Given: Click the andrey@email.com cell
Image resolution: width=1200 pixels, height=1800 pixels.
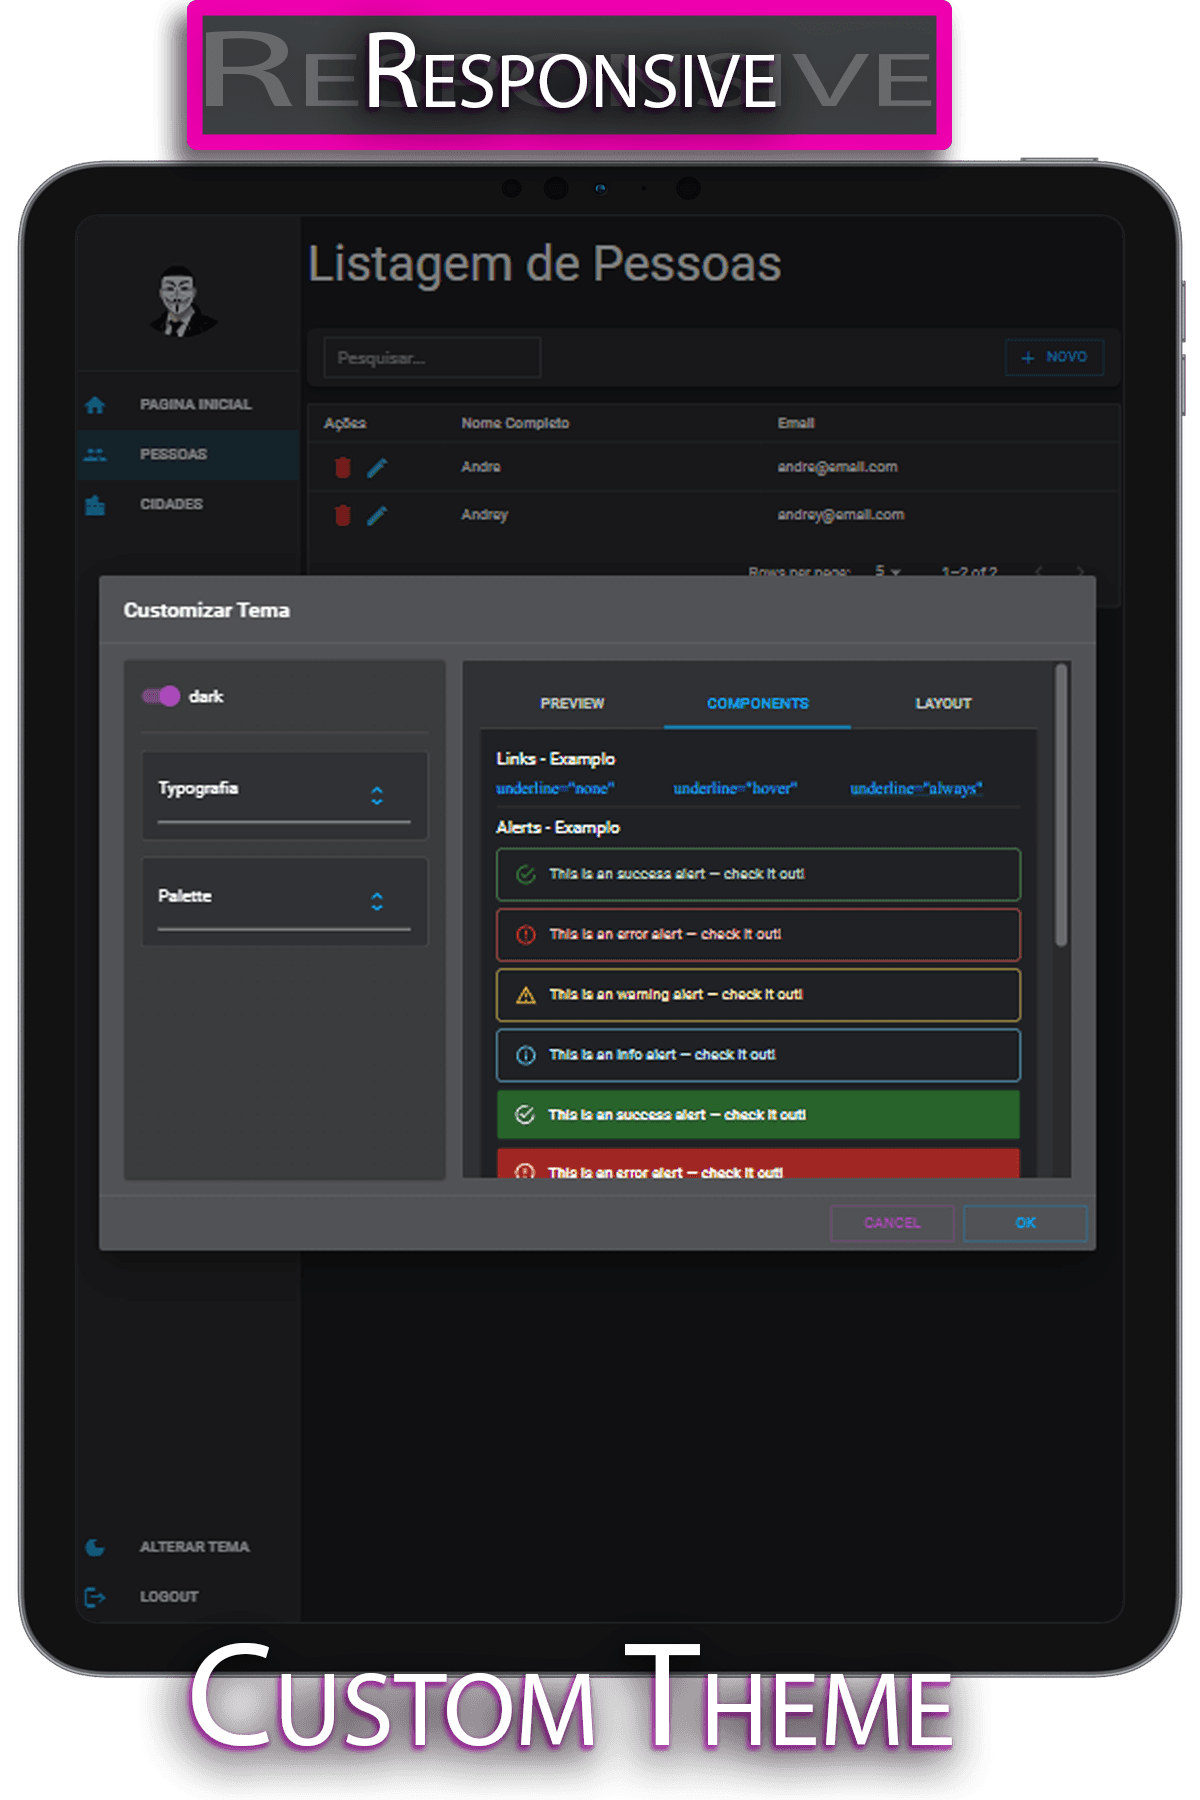Looking at the screenshot, I should click(x=841, y=515).
